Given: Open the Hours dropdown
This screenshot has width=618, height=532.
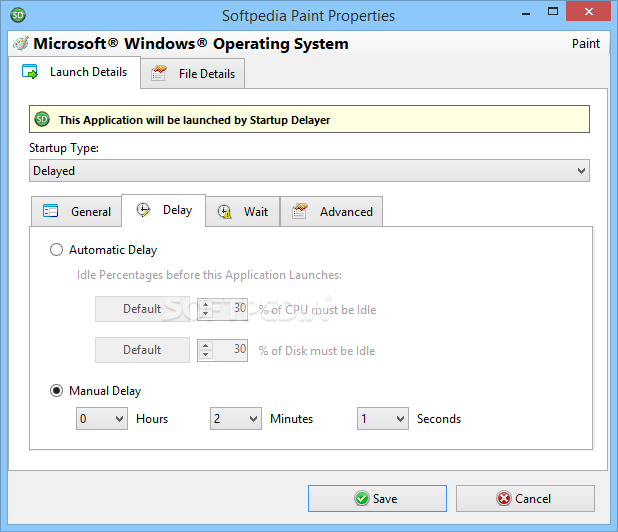Looking at the screenshot, I should tap(102, 419).
